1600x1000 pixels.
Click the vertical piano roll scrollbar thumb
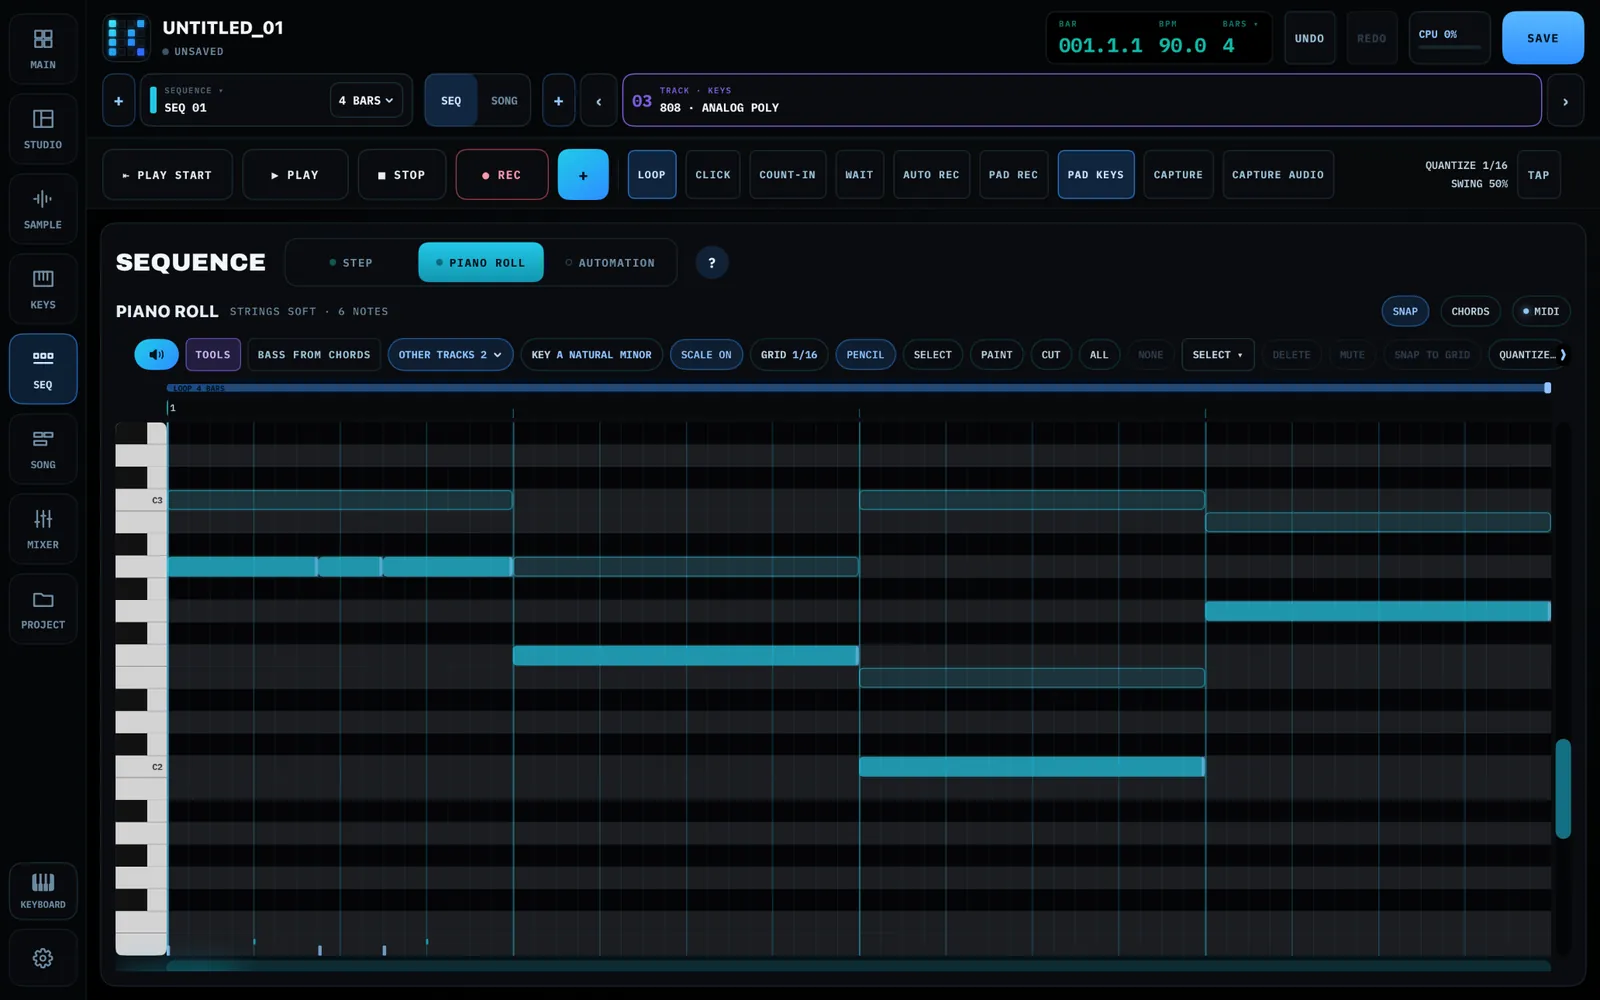[1562, 789]
